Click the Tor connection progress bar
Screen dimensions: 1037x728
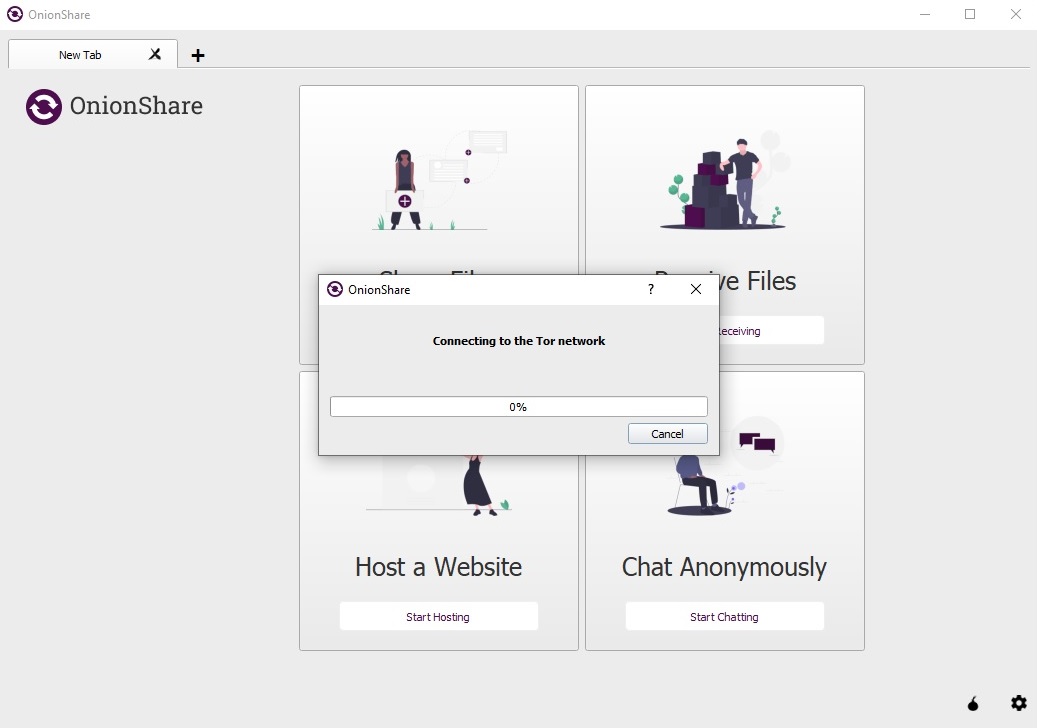[518, 407]
